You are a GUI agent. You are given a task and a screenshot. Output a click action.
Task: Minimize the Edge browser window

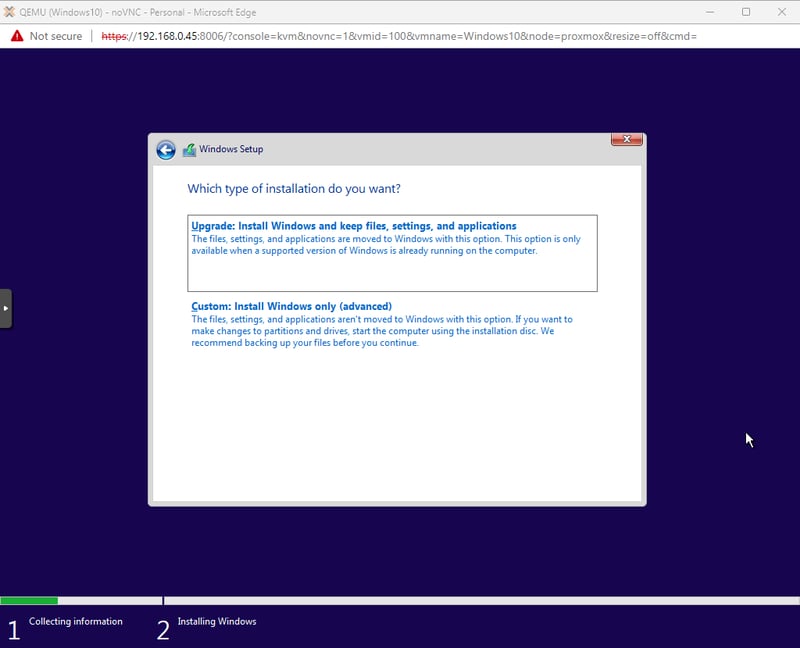tap(708, 11)
